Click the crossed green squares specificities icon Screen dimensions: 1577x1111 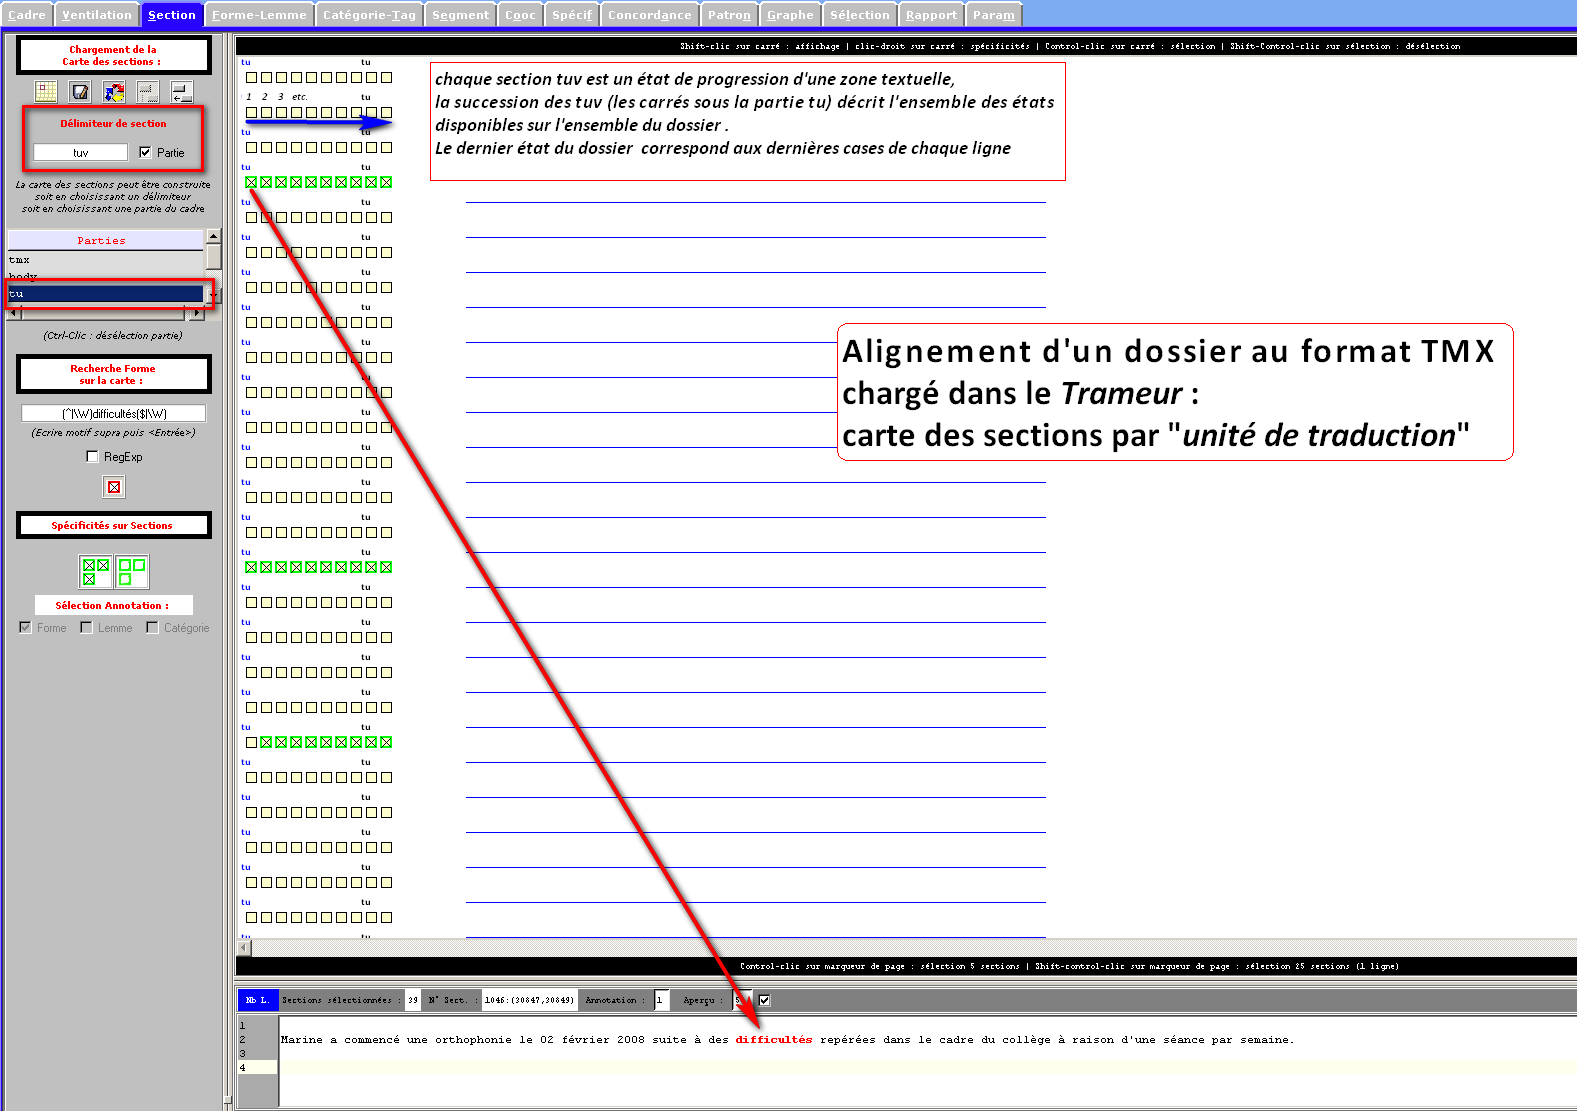(96, 572)
